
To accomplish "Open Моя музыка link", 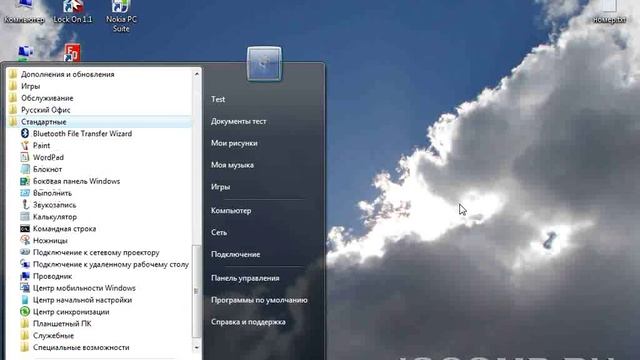I will coord(232,165).
